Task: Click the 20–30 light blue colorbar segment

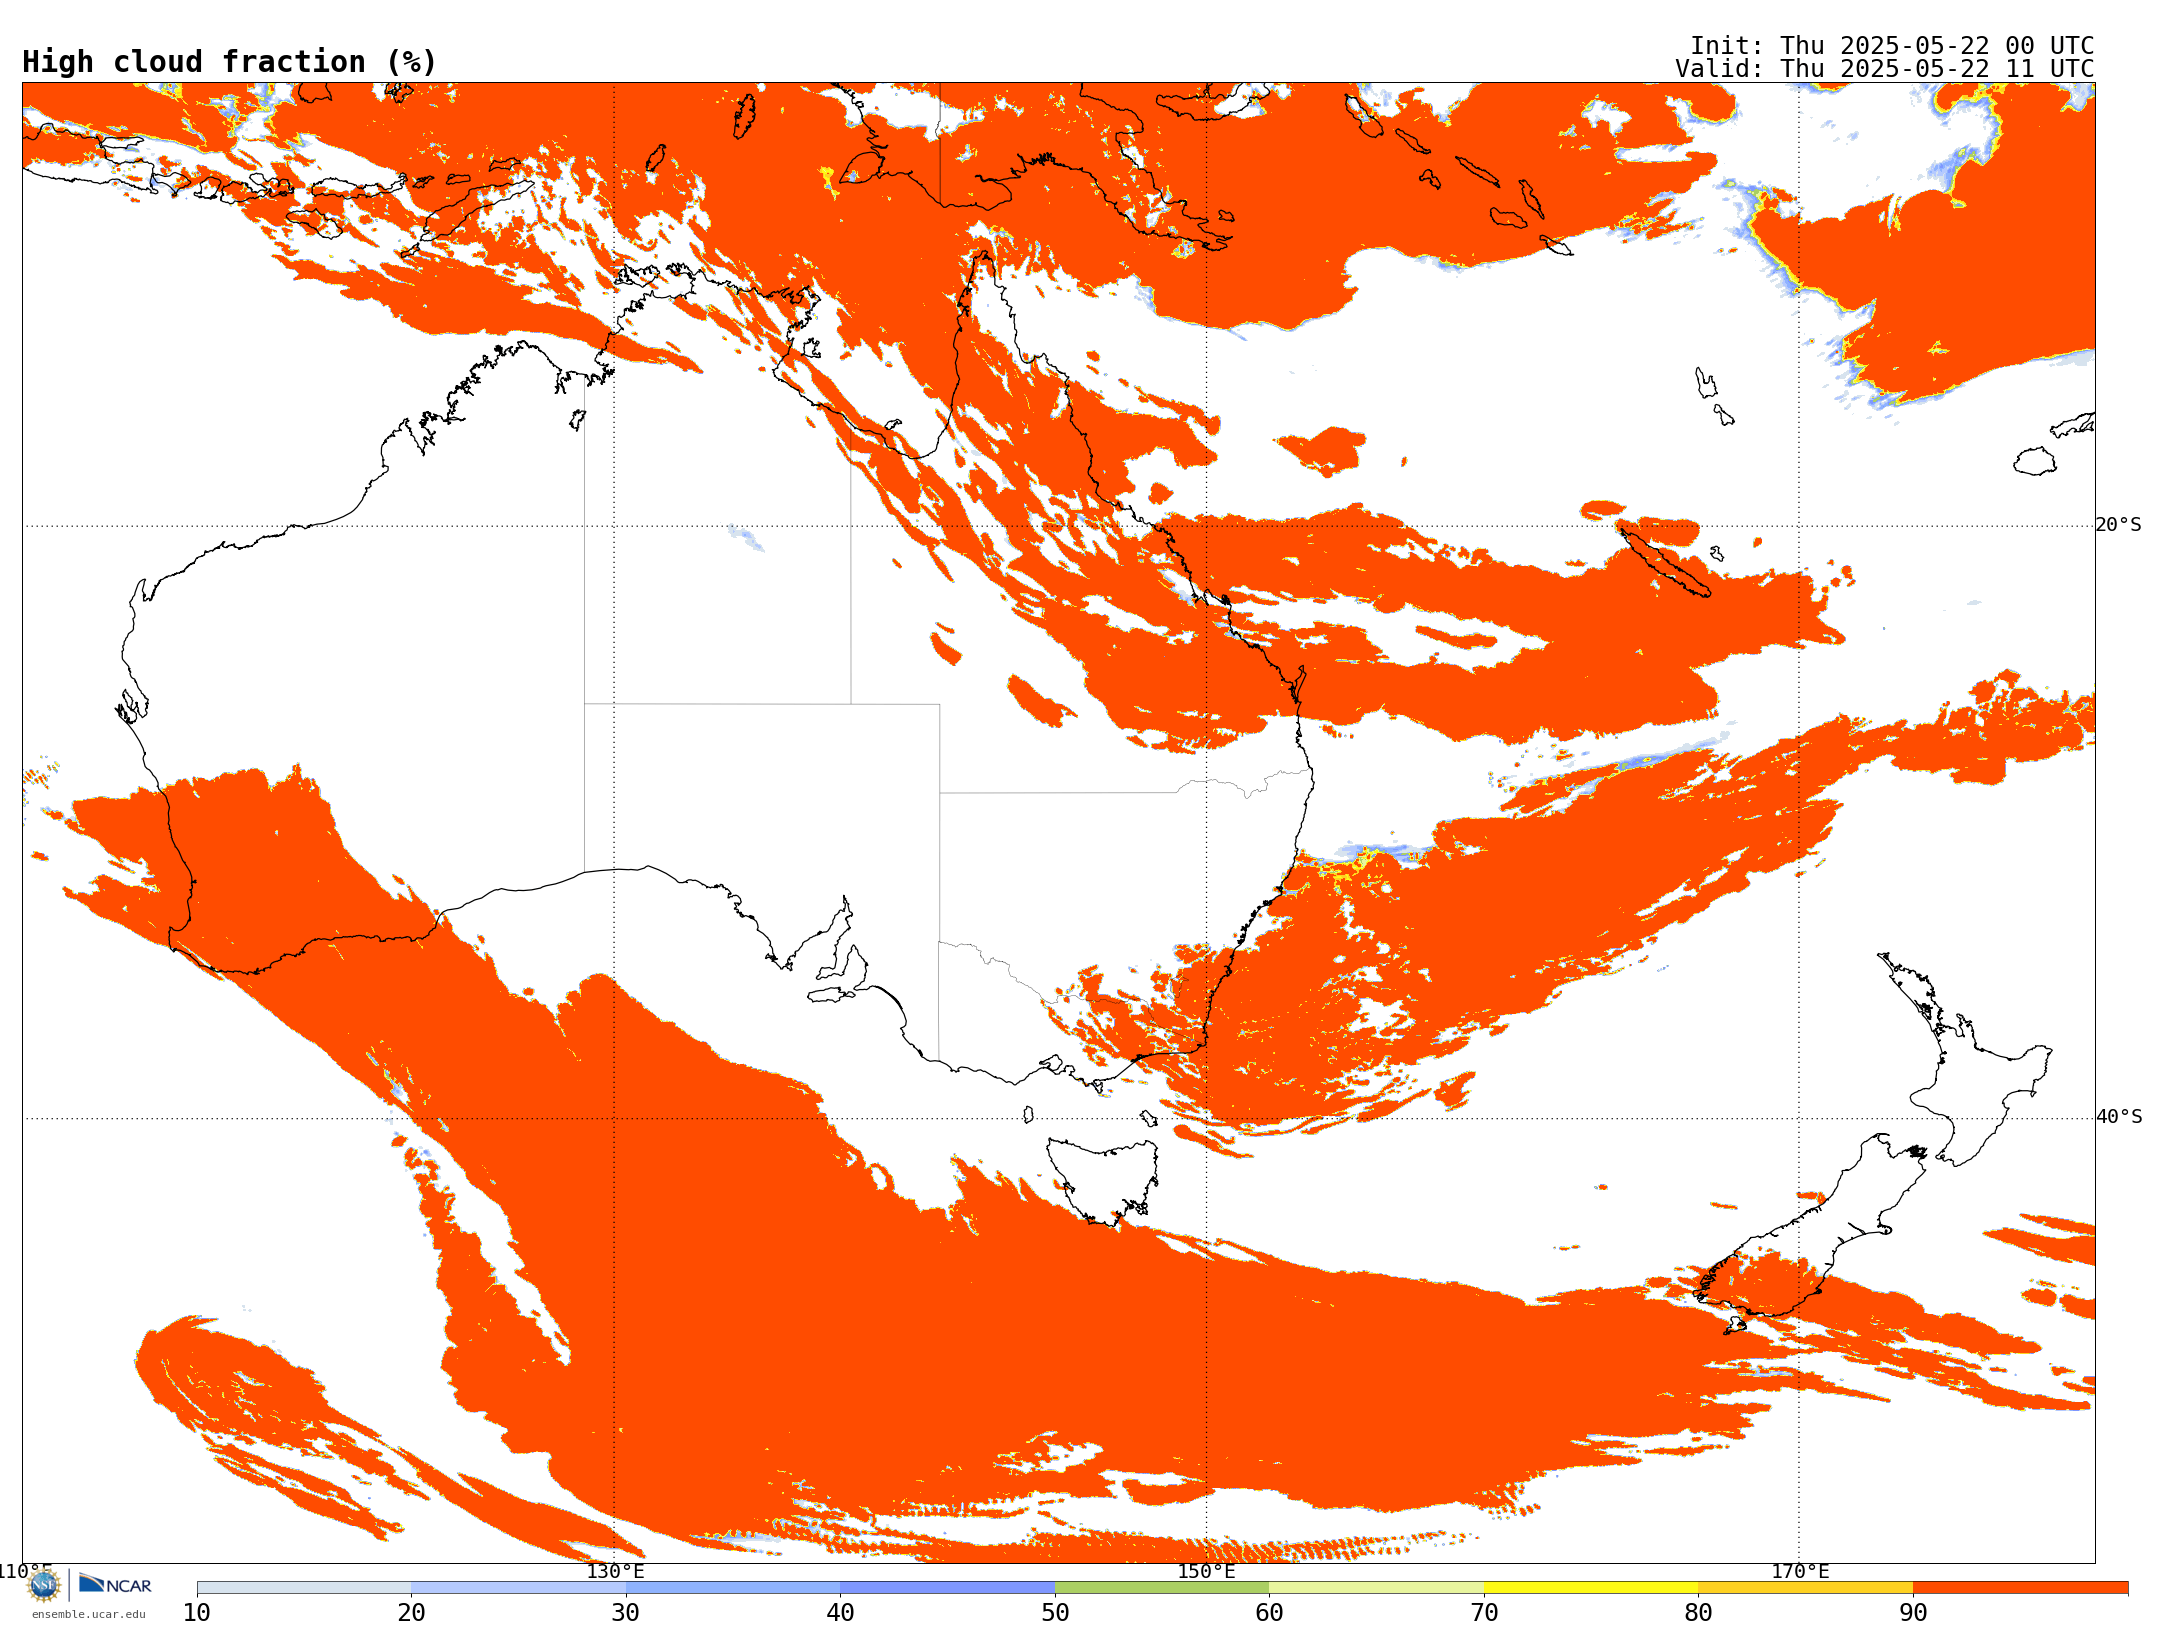Action: click(518, 1588)
